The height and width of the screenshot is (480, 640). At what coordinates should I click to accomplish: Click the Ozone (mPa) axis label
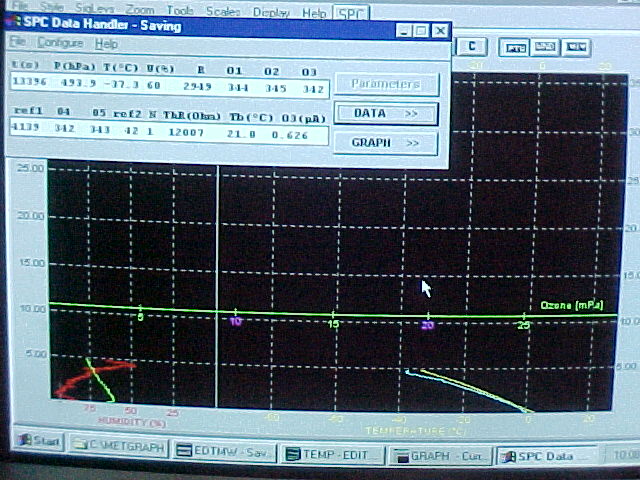(x=572, y=305)
